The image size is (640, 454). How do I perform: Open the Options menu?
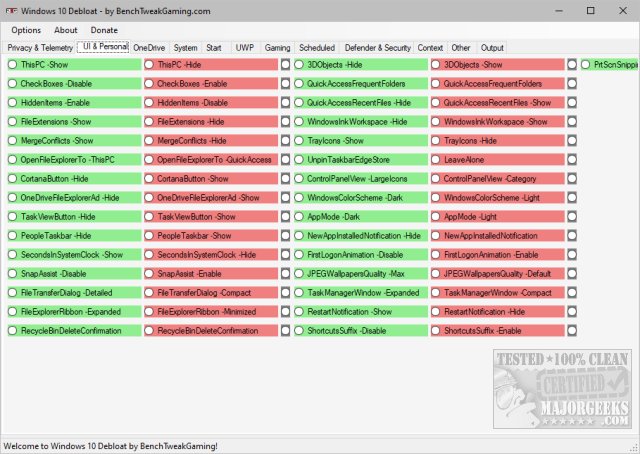[x=26, y=30]
